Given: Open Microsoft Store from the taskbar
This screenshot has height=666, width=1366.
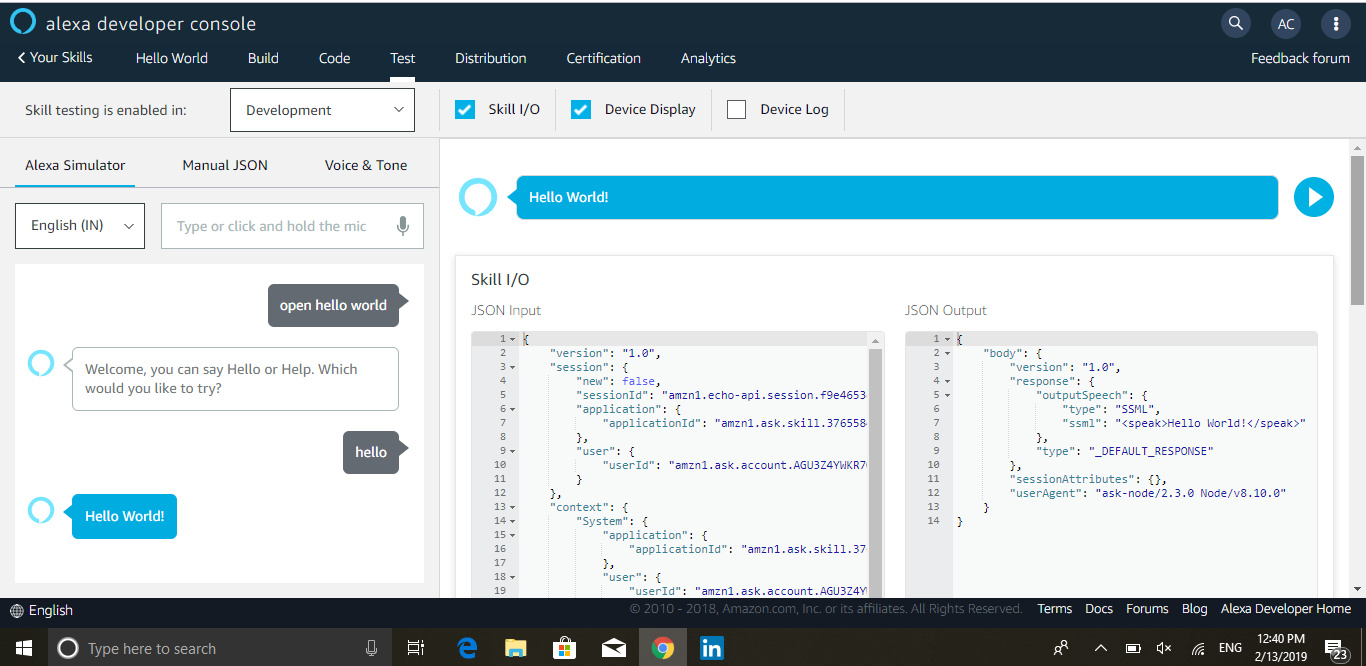Looking at the screenshot, I should click(565, 648).
